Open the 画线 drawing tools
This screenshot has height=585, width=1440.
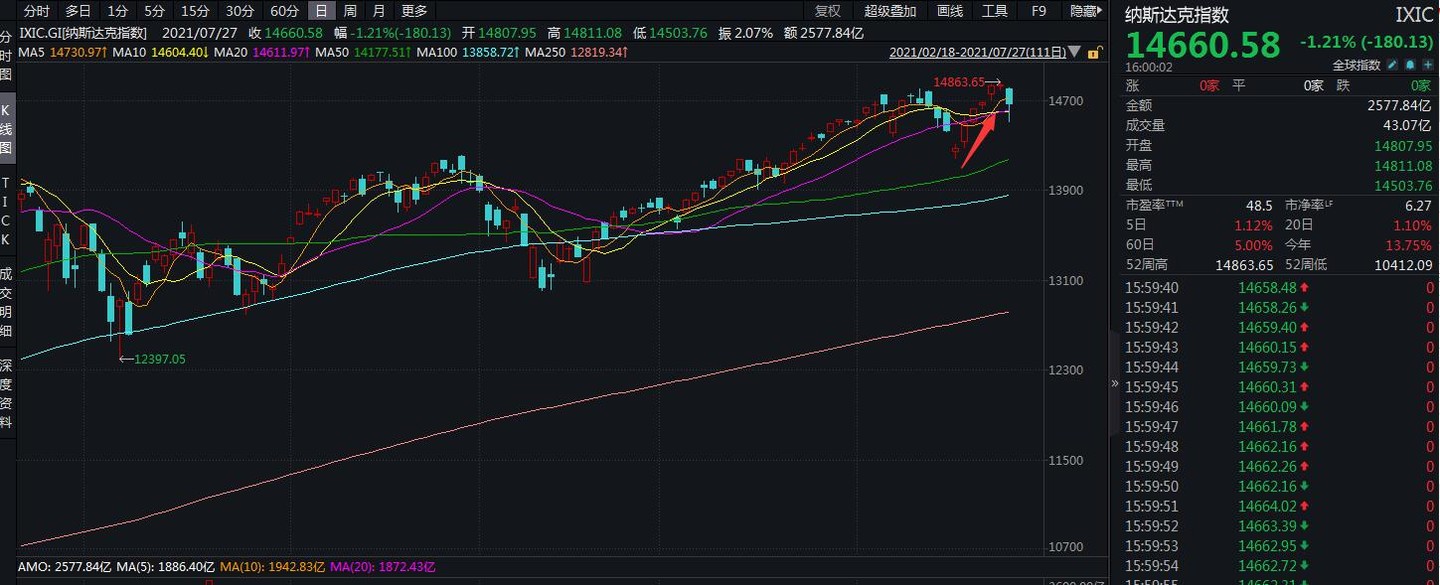pos(950,11)
